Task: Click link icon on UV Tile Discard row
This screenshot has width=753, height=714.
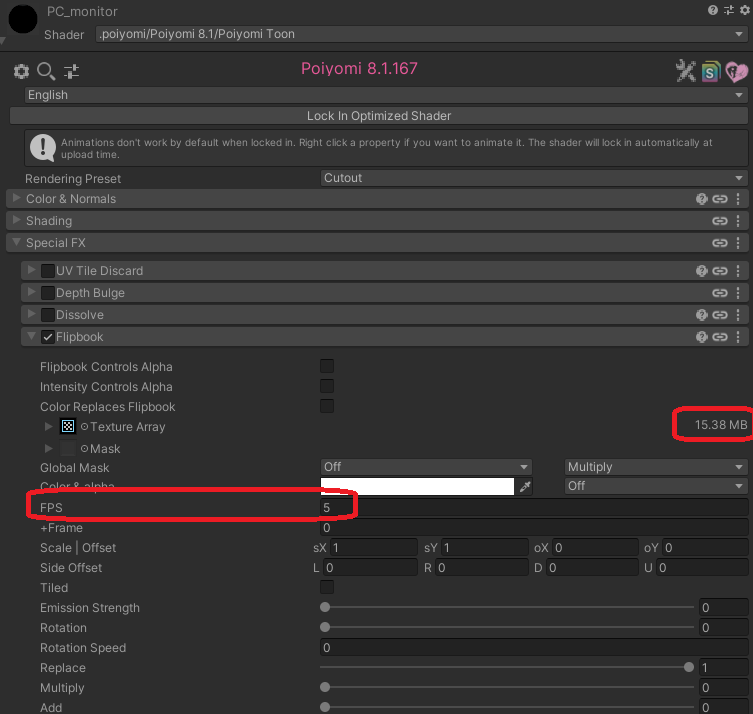Action: click(x=719, y=271)
